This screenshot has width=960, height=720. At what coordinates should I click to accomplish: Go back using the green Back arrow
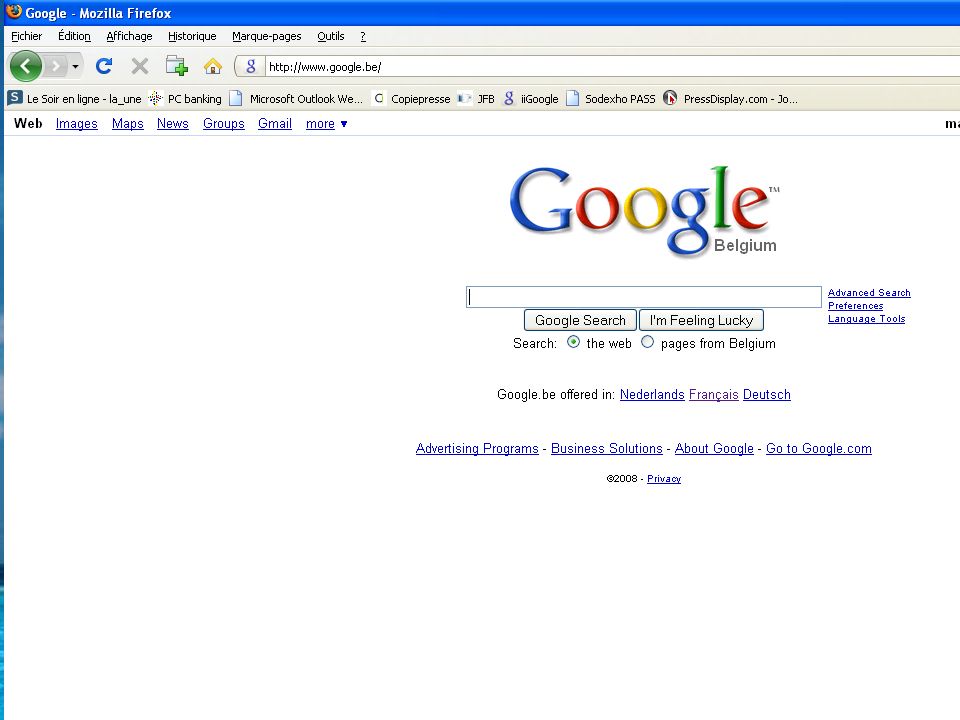[x=26, y=66]
